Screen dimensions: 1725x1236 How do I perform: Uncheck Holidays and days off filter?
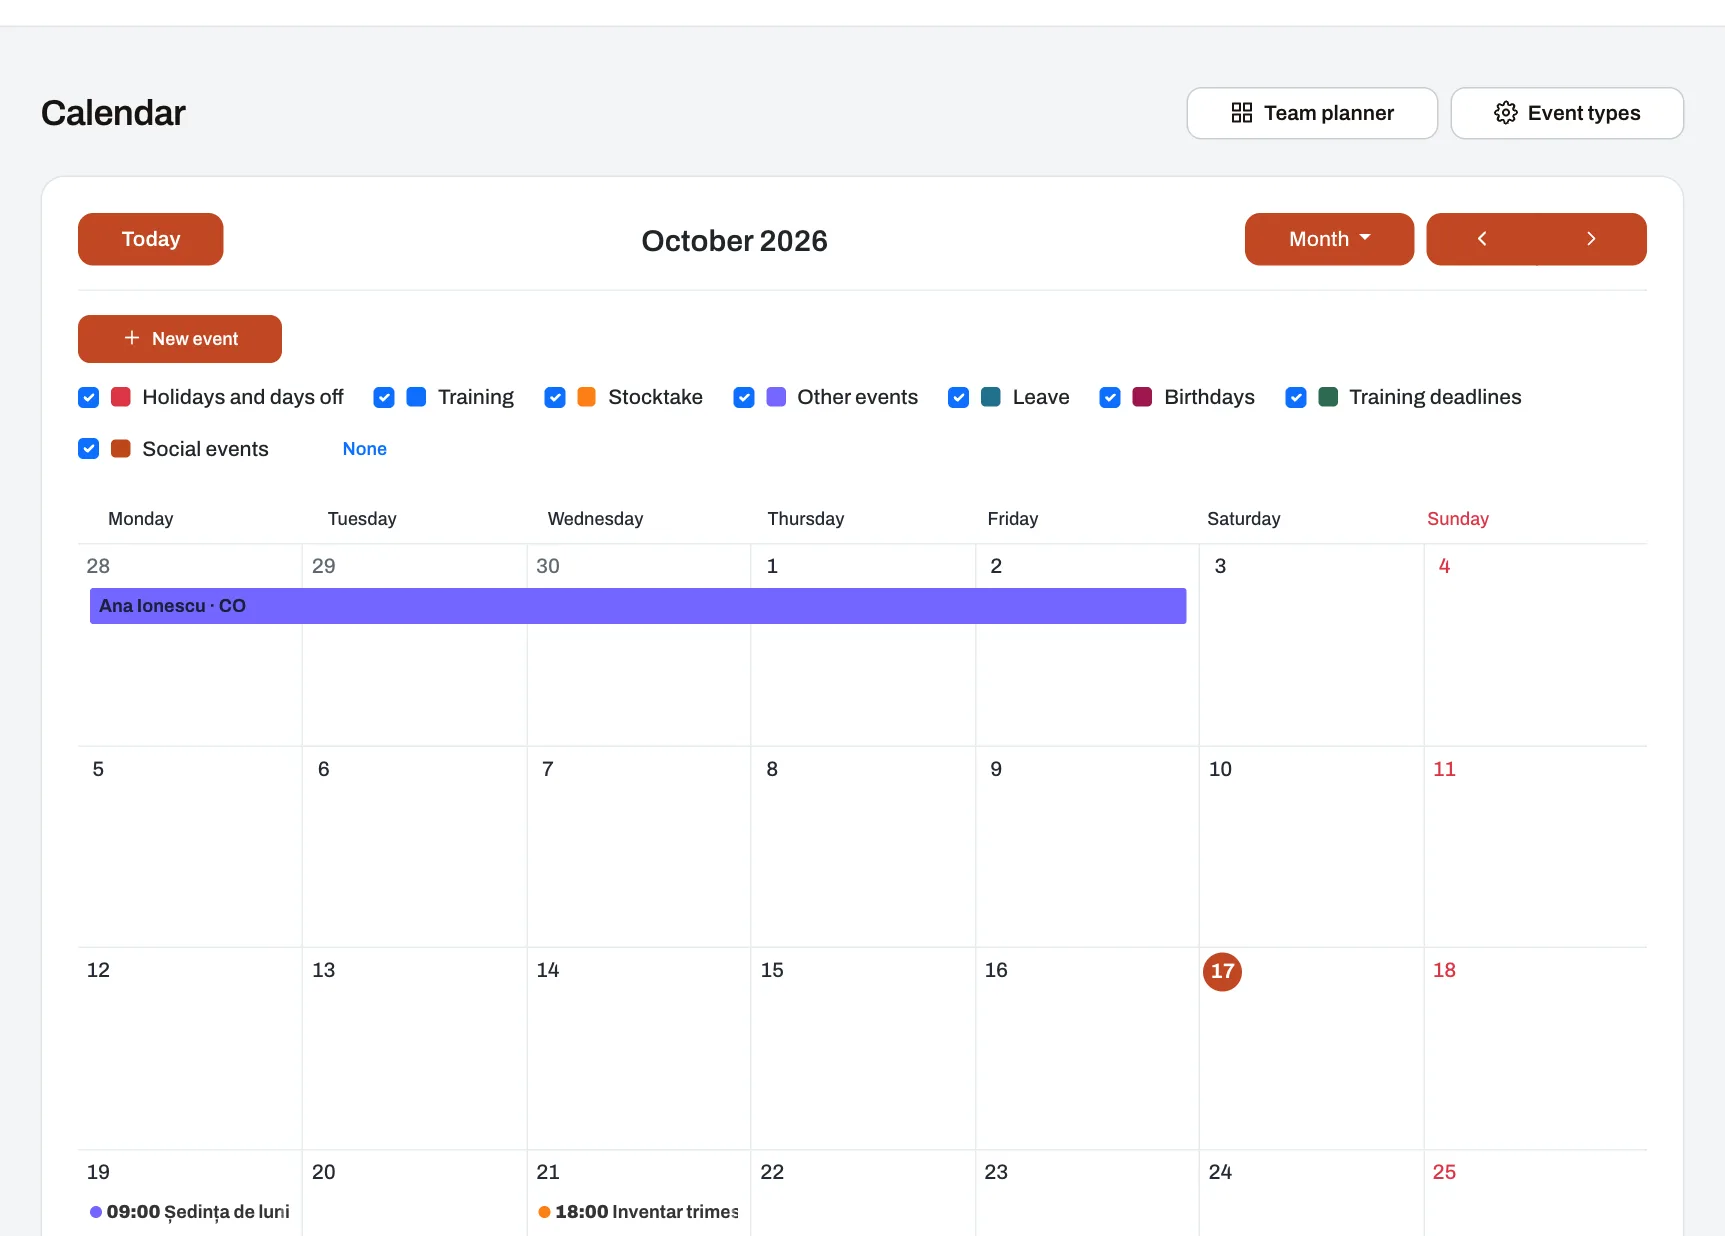(x=89, y=397)
